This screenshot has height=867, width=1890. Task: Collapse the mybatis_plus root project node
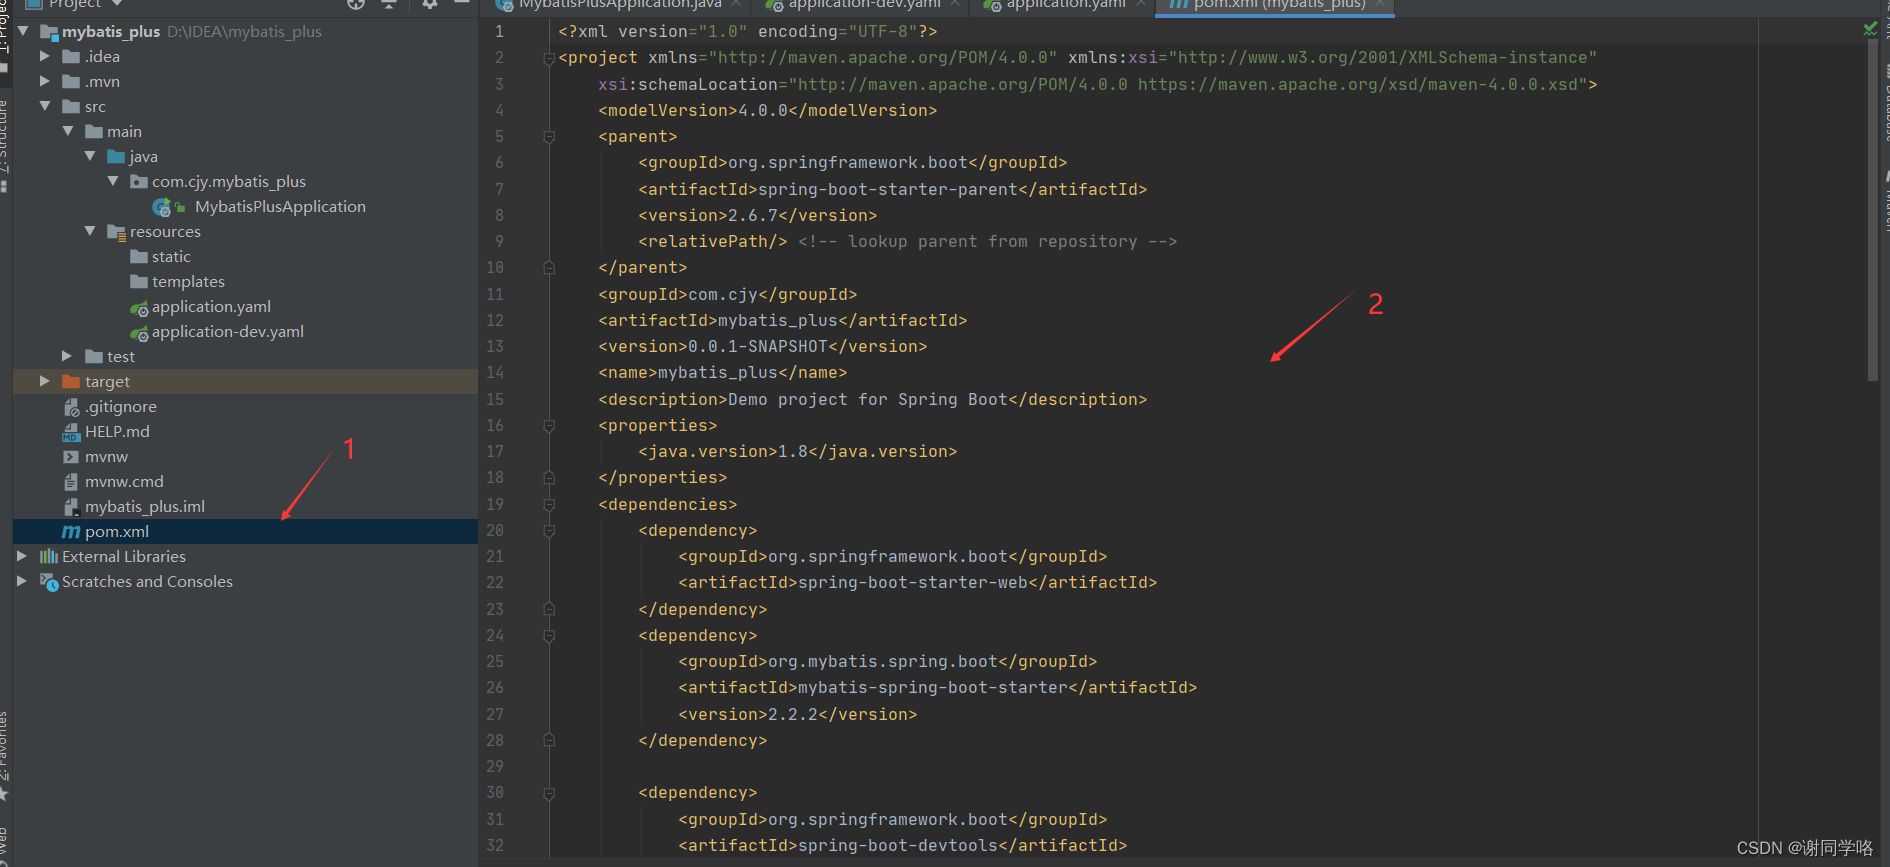tap(23, 32)
